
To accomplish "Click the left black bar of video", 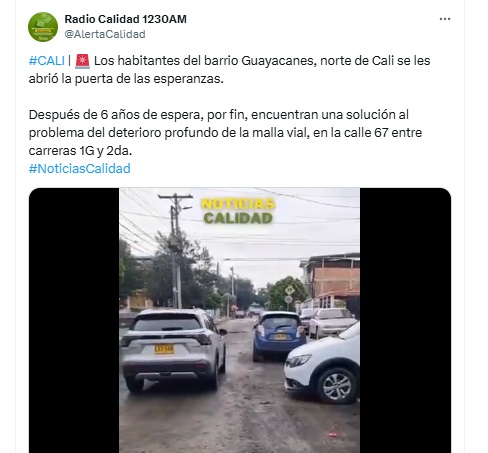I will (x=74, y=320).
